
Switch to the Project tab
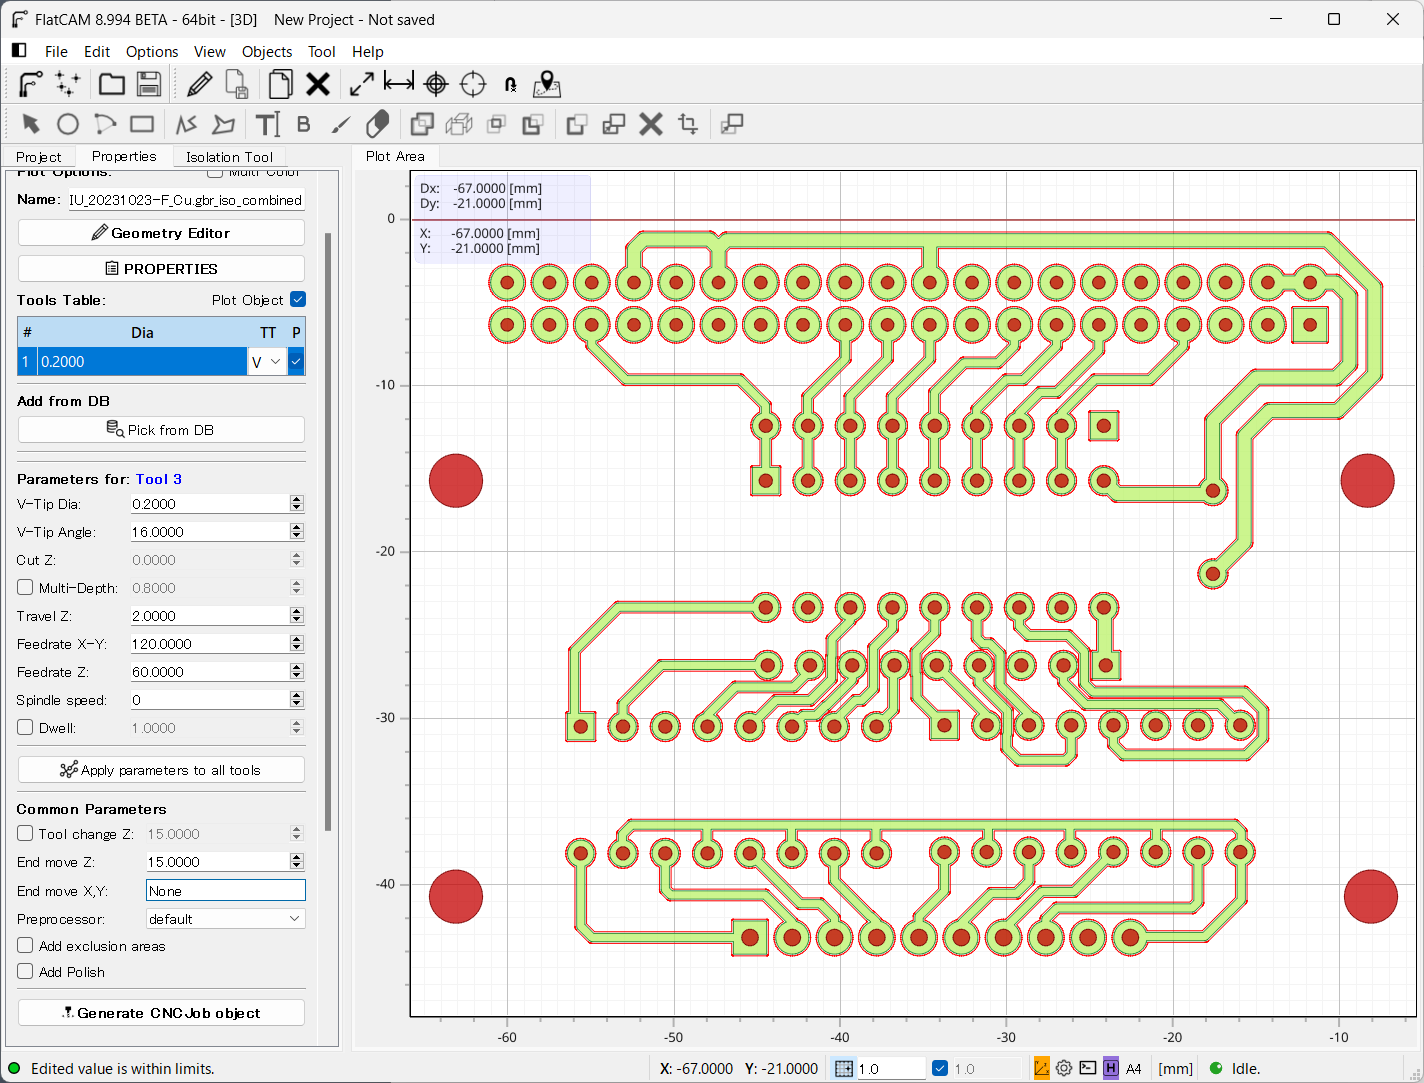point(39,157)
